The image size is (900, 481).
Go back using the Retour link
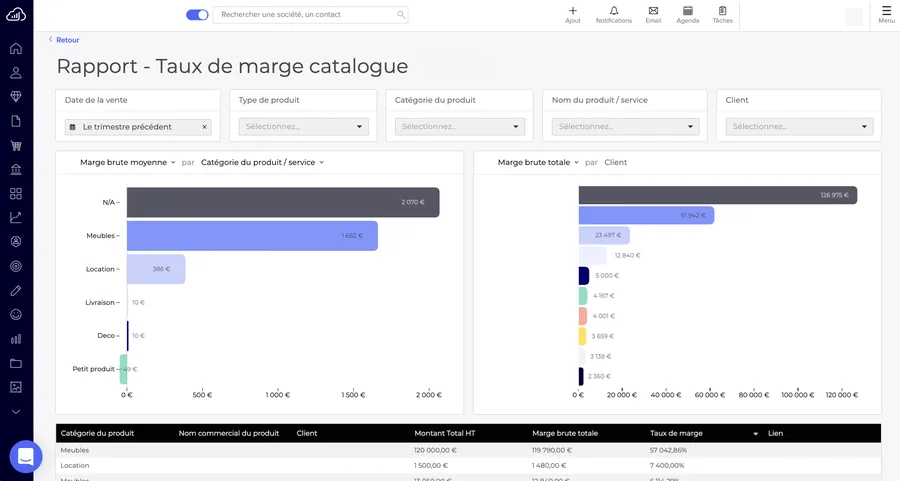coord(64,40)
